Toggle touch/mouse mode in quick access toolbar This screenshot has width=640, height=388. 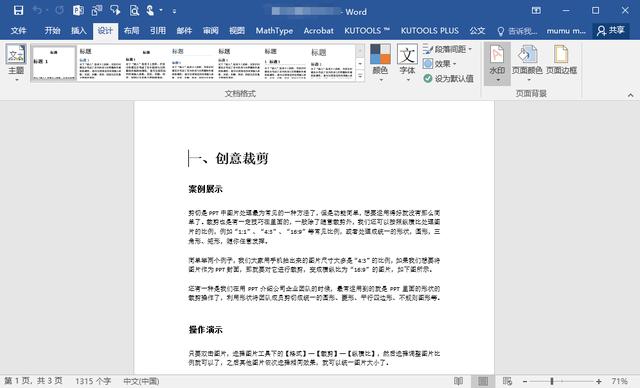tap(150, 10)
